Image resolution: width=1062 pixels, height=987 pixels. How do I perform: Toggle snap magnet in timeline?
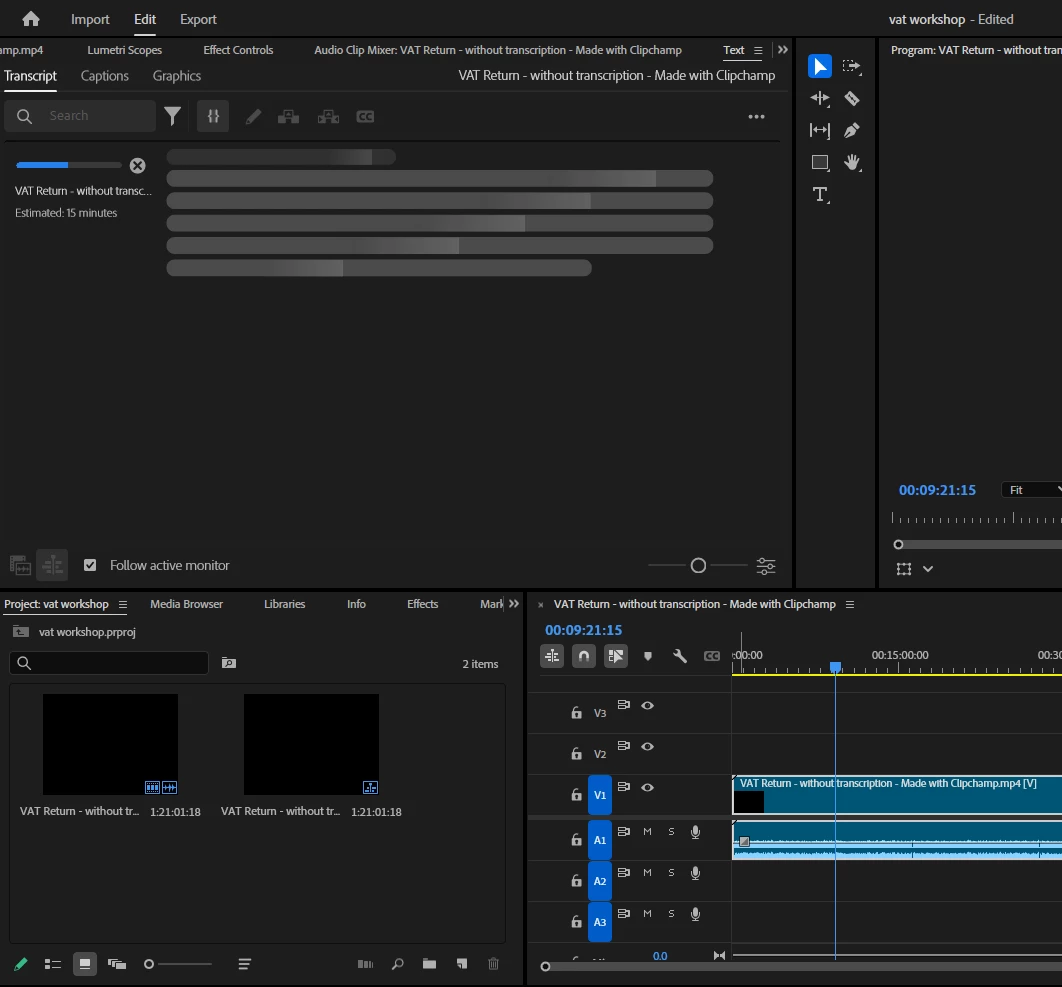[x=583, y=656]
